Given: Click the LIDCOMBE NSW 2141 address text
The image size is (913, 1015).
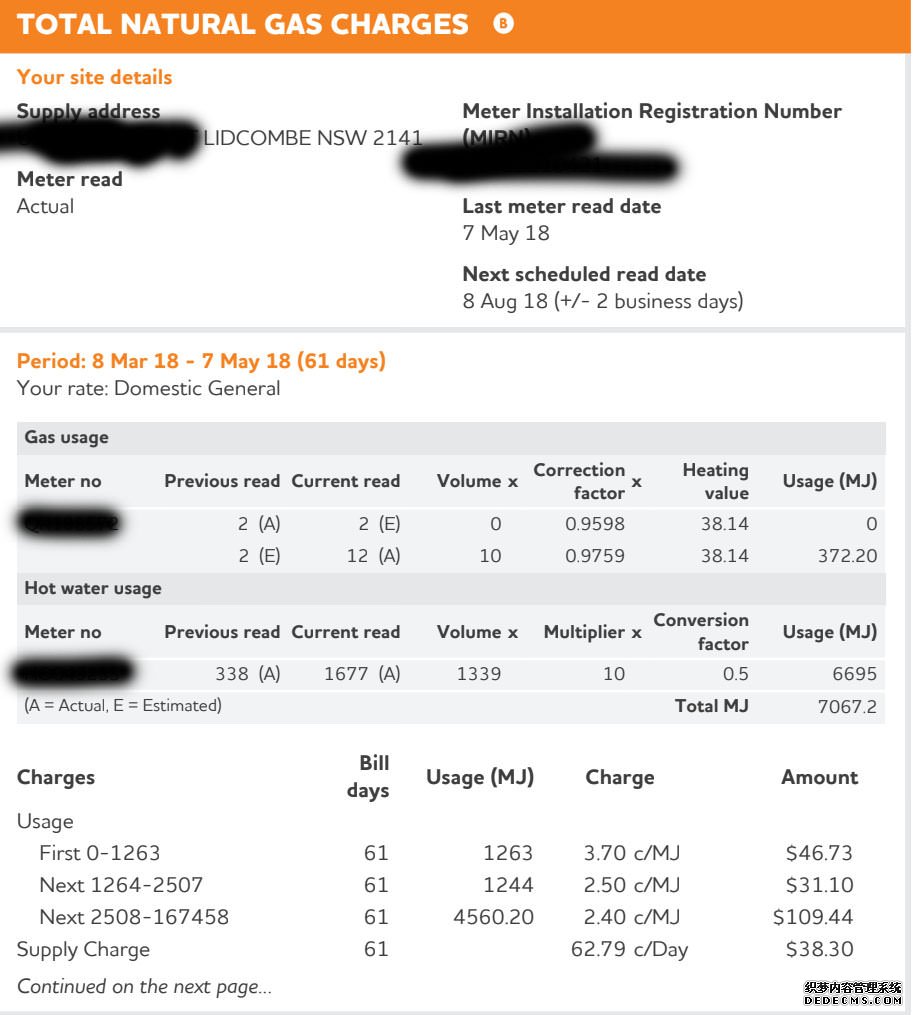Looking at the screenshot, I should pos(312,138).
